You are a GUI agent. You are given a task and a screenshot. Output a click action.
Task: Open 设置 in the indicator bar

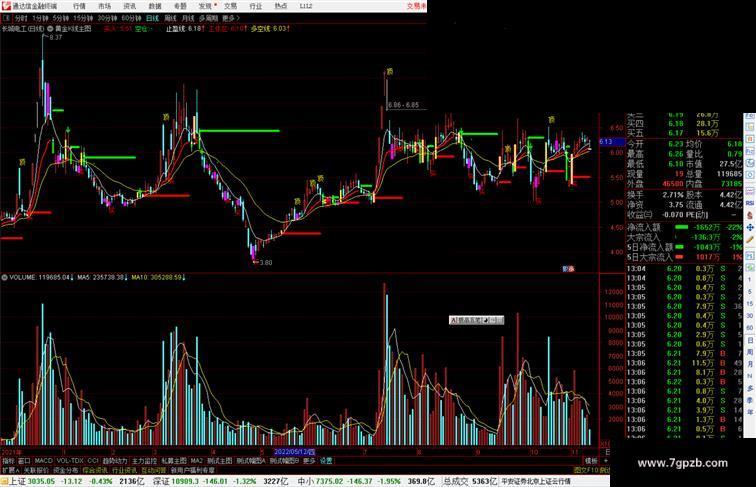click(326, 461)
